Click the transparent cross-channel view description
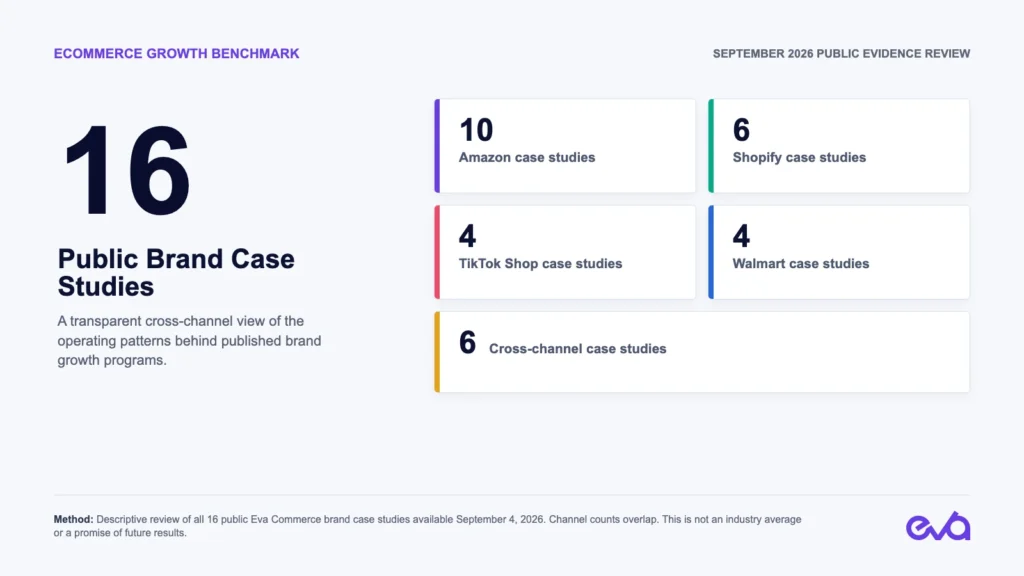The width and height of the screenshot is (1024, 576). point(189,340)
